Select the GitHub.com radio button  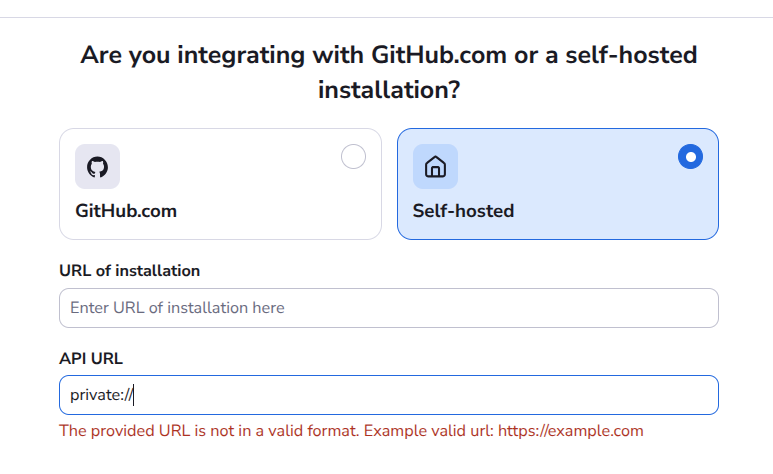point(353,157)
